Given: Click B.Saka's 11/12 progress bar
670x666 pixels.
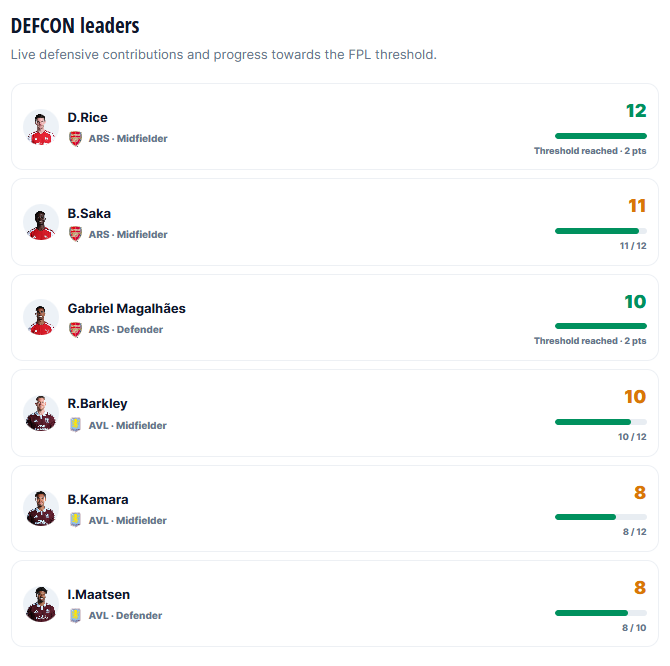Looking at the screenshot, I should pos(601,231).
